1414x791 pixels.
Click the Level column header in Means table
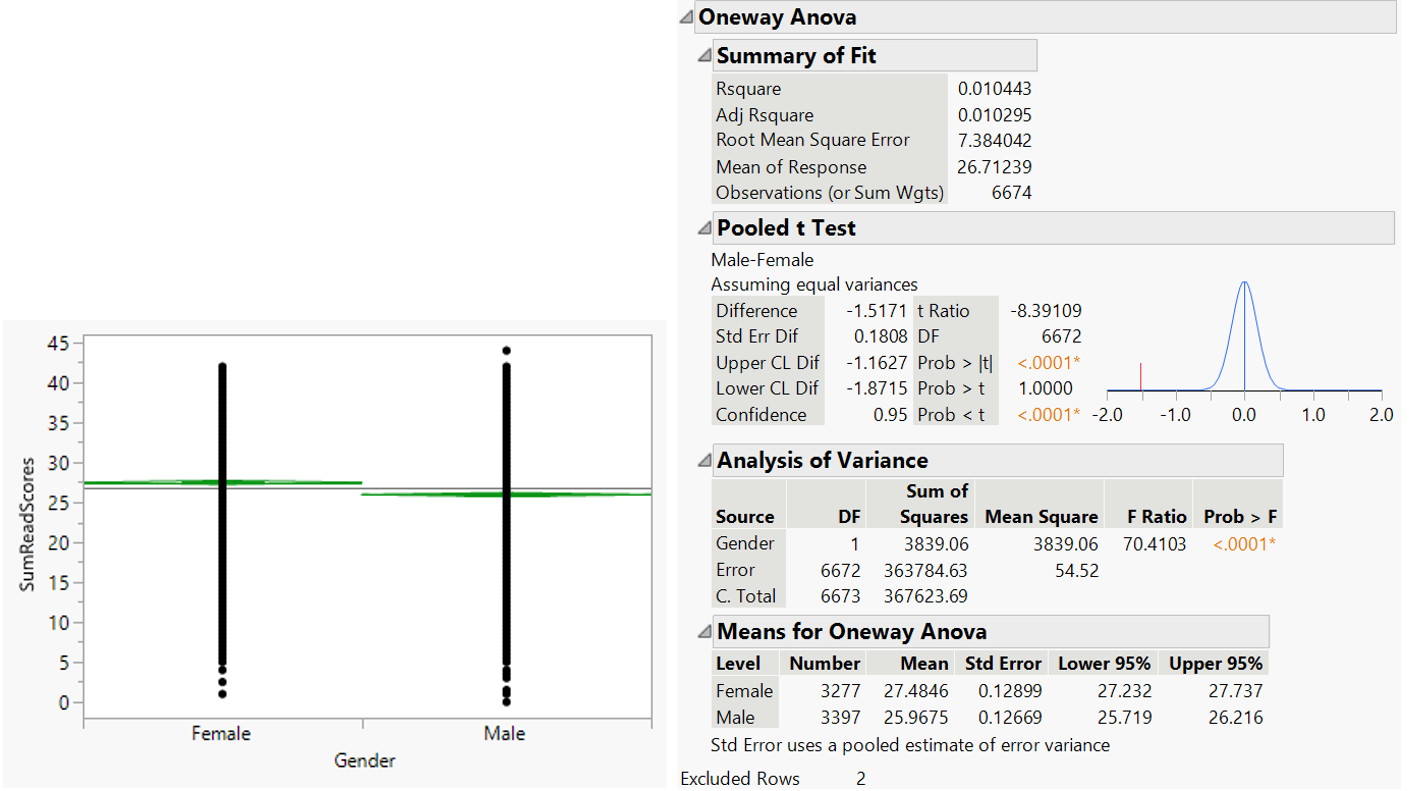(738, 663)
